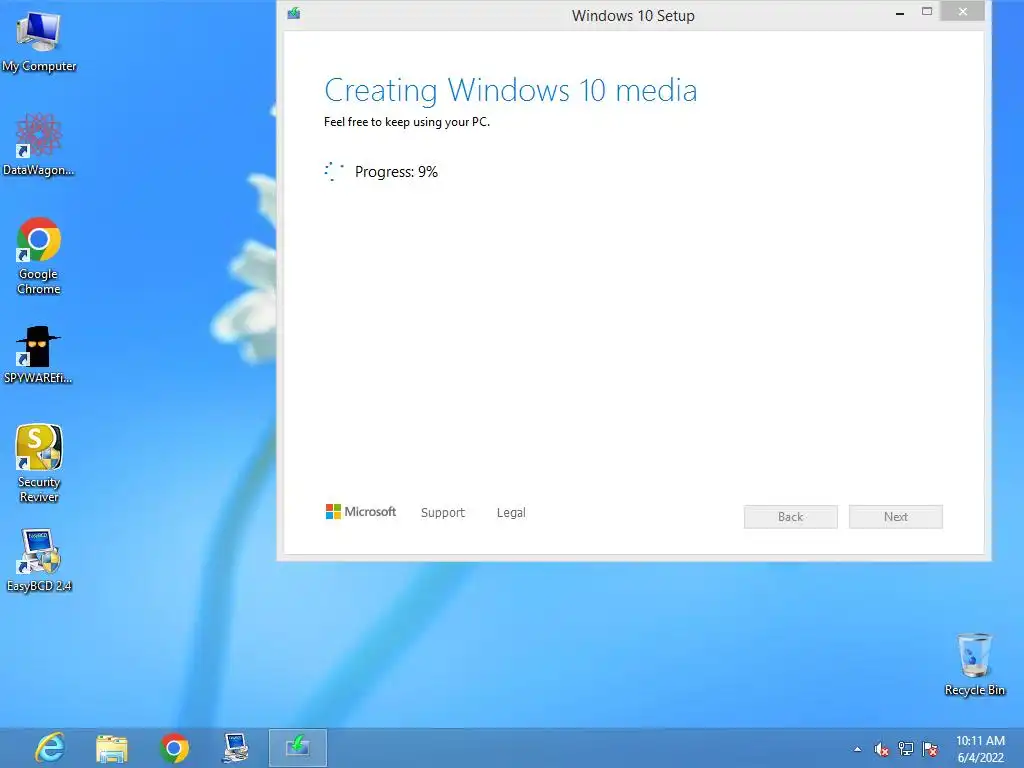Maximize the Windows 10 Setup window
The image size is (1024, 768).
pos(927,12)
